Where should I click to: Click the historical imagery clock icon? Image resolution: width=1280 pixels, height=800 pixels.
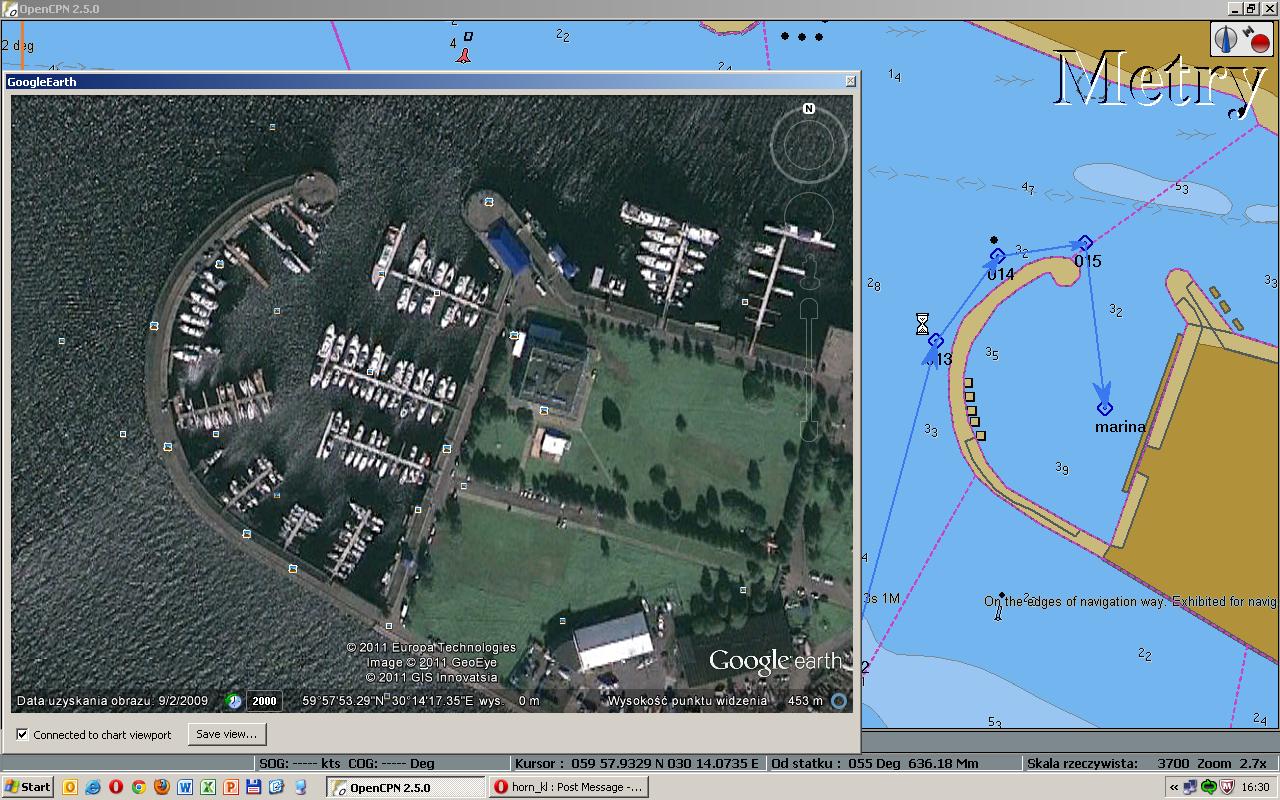[x=233, y=701]
